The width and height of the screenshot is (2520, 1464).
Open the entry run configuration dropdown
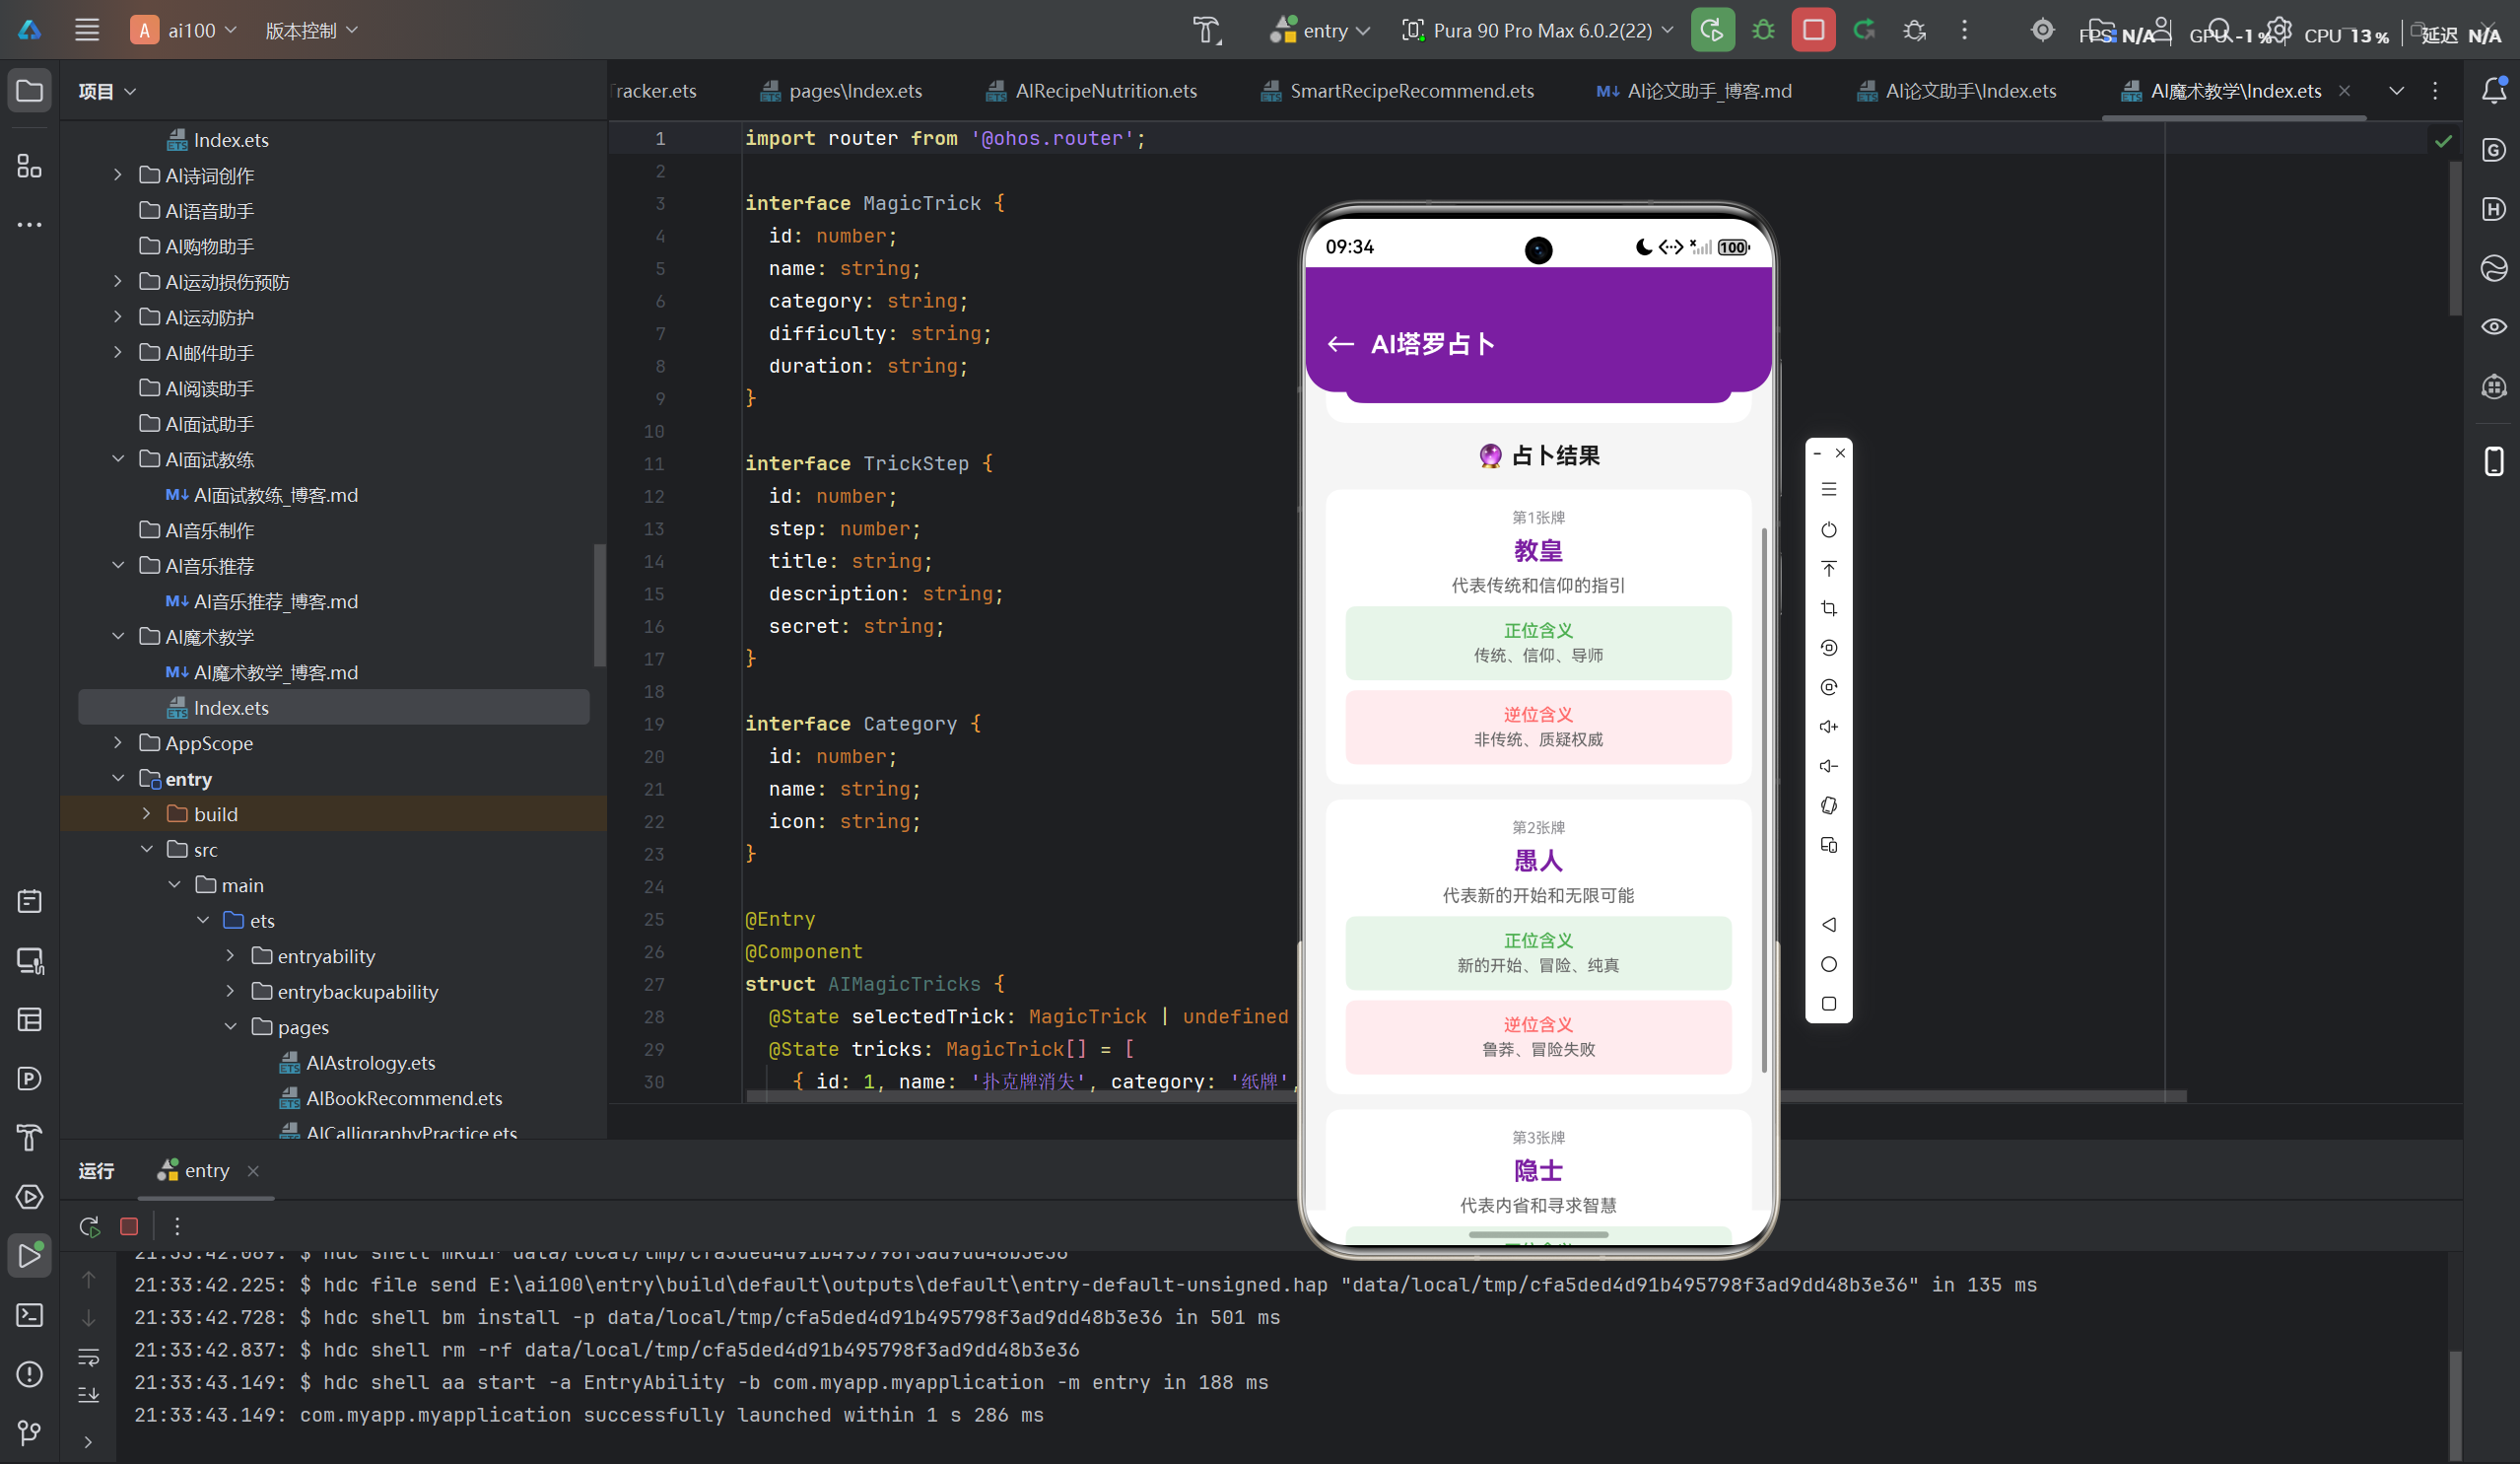1319,30
